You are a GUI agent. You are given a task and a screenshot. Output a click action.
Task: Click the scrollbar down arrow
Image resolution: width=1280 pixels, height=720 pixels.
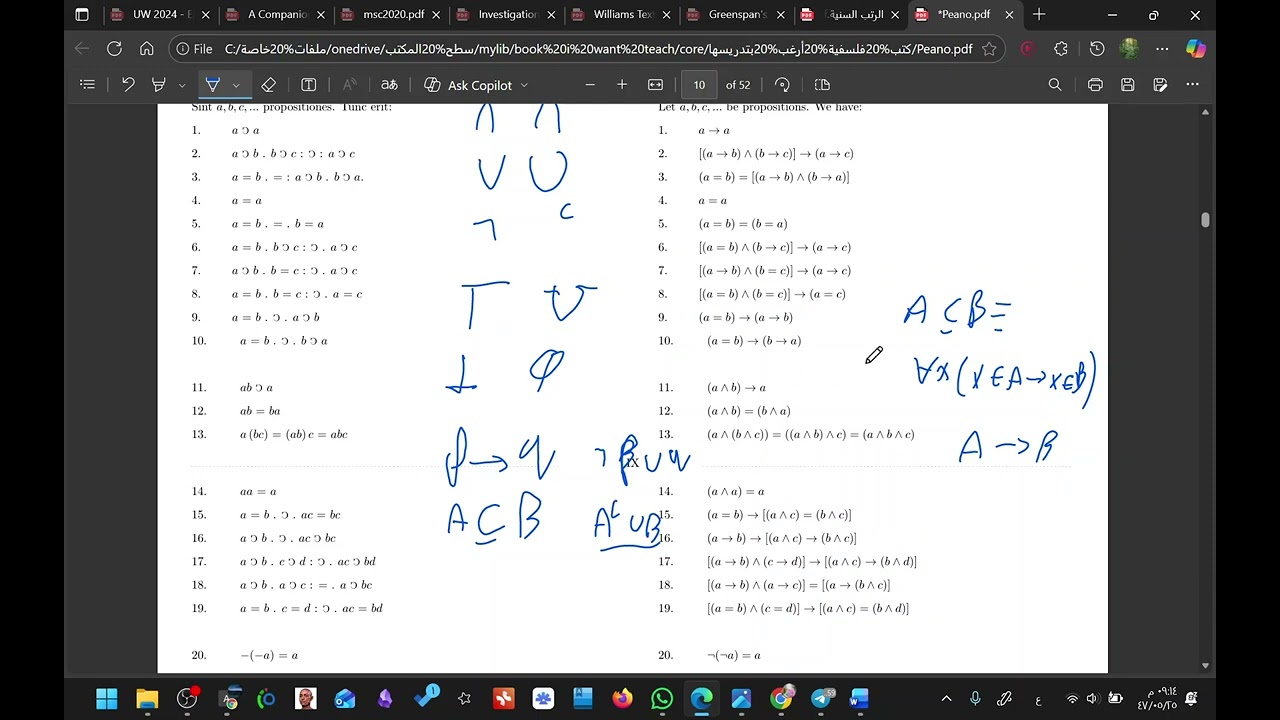tap(1205, 665)
